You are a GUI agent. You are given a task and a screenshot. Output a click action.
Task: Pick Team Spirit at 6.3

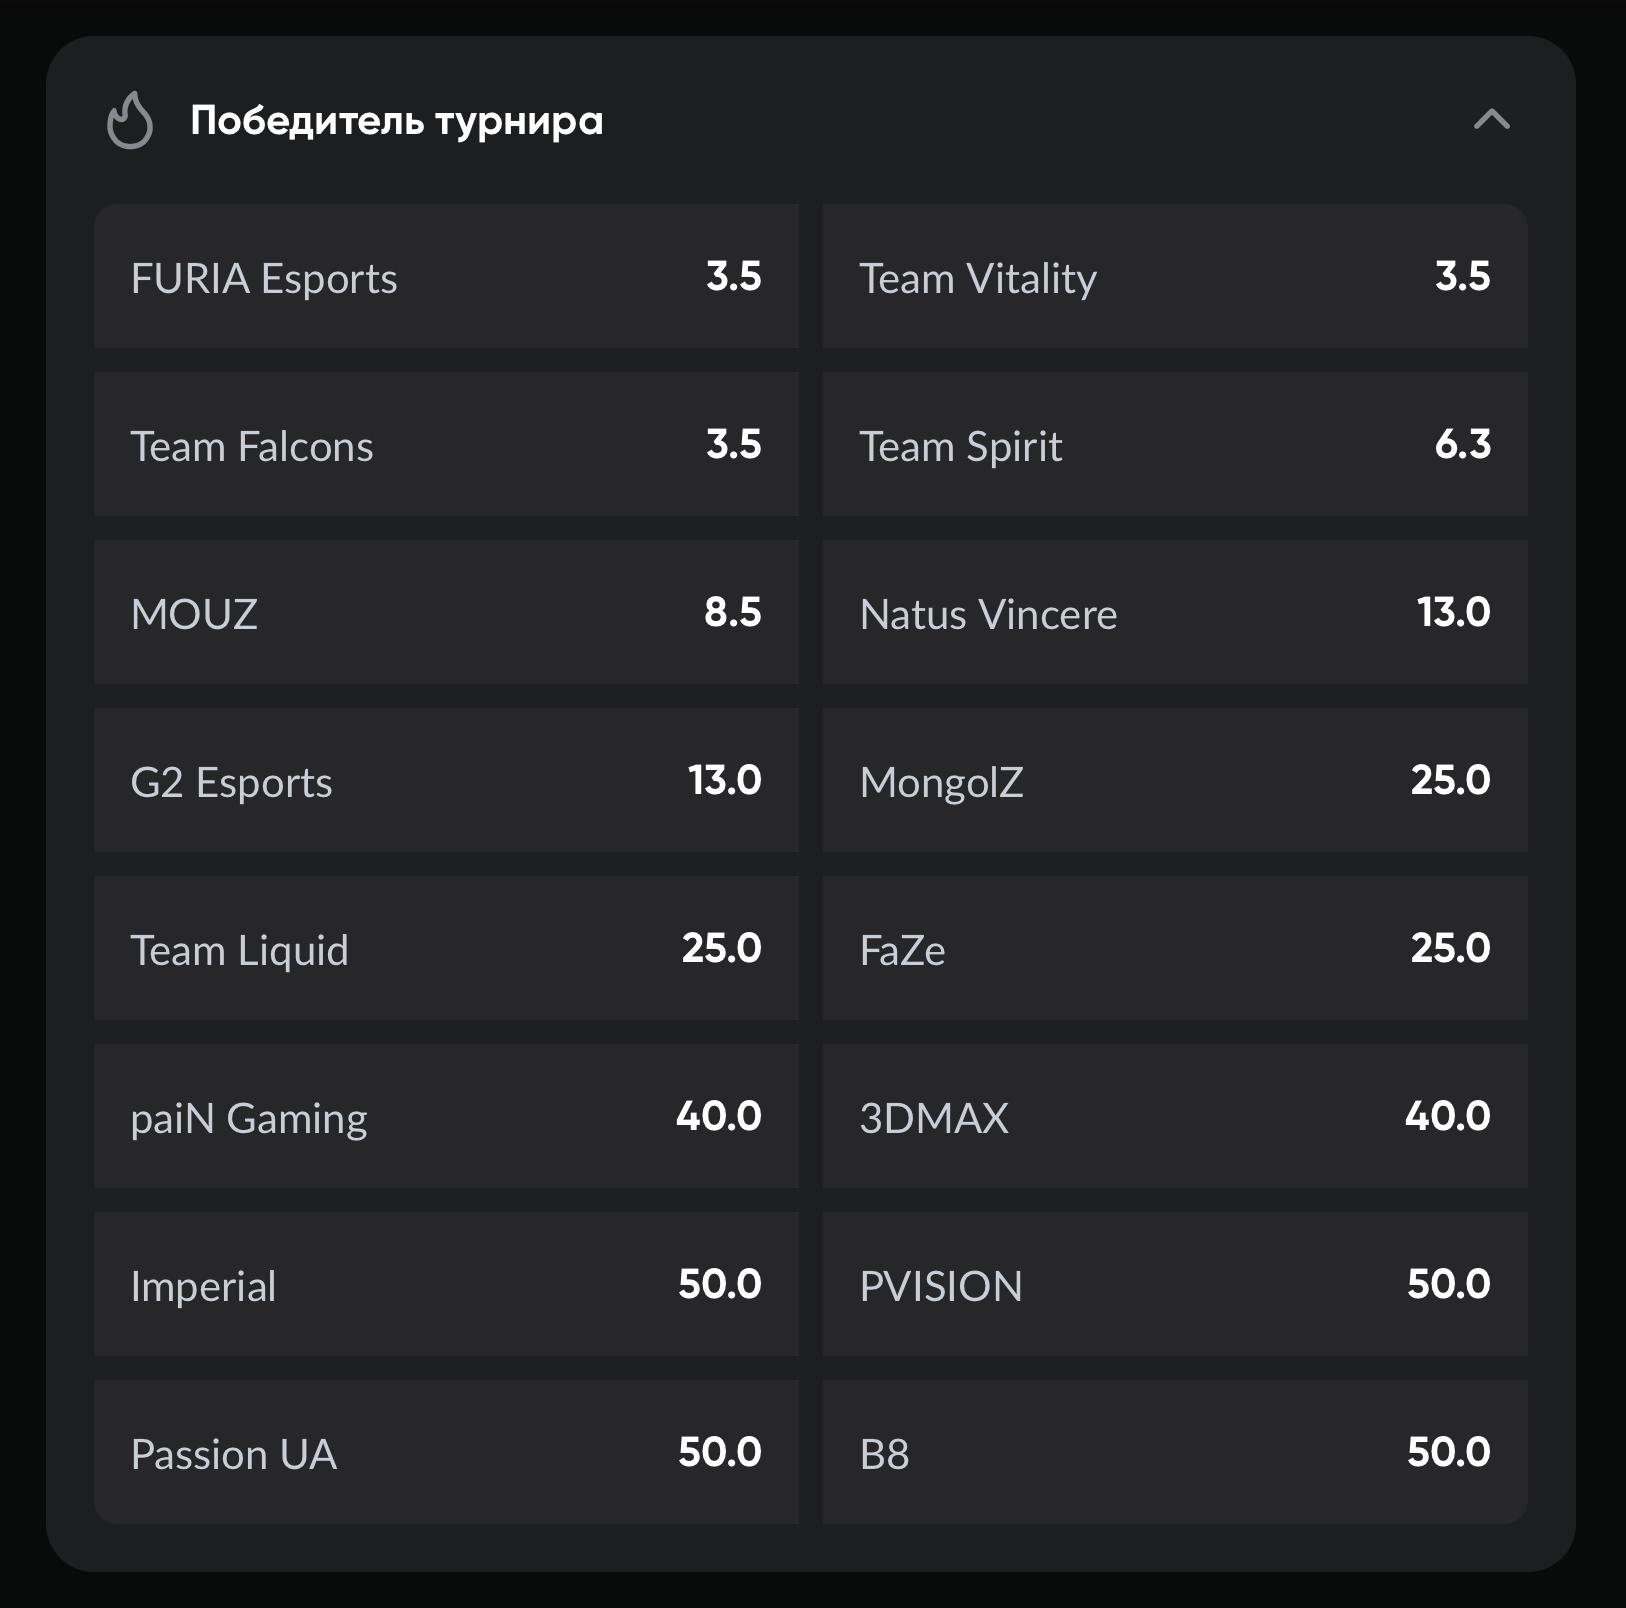[1174, 445]
